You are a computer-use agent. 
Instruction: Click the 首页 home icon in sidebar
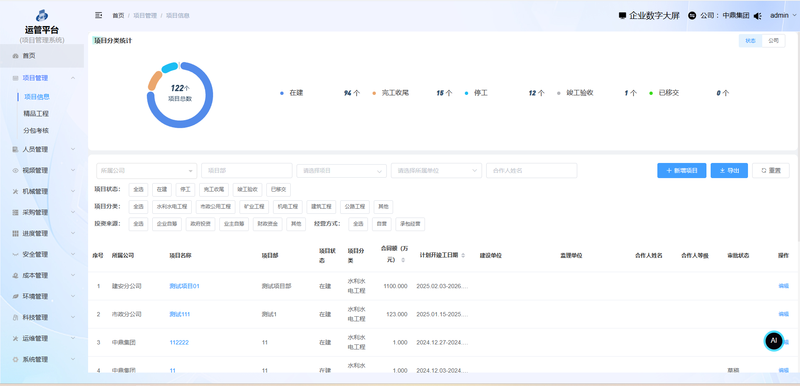[x=15, y=56]
